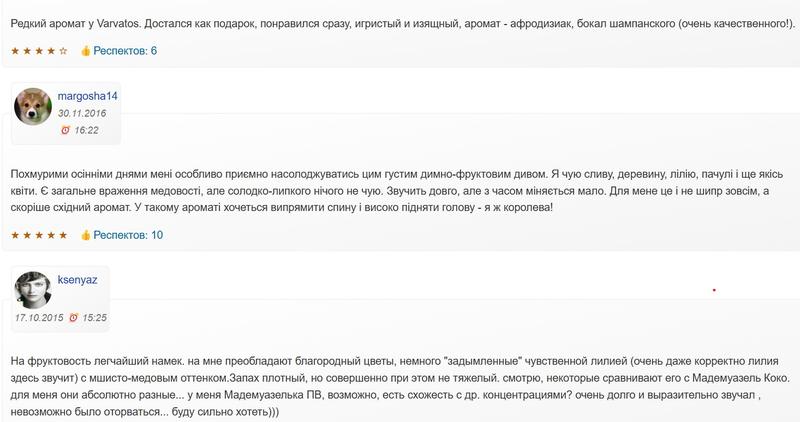
Task: Click the date 17.10.2015
Action: (40, 317)
